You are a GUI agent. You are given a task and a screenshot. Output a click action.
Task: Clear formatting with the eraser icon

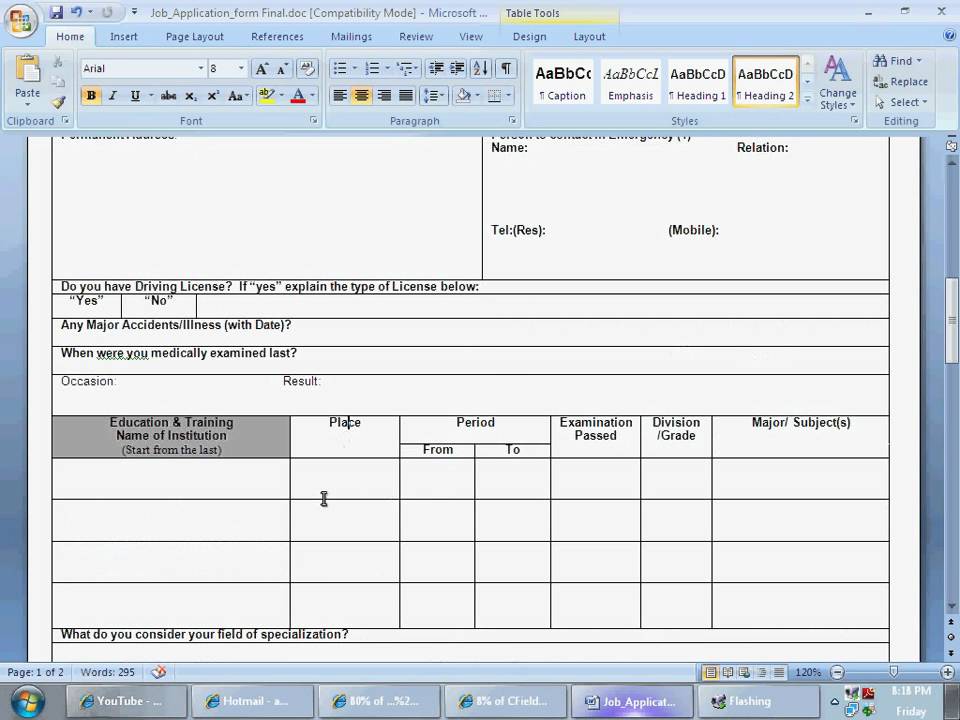click(307, 69)
